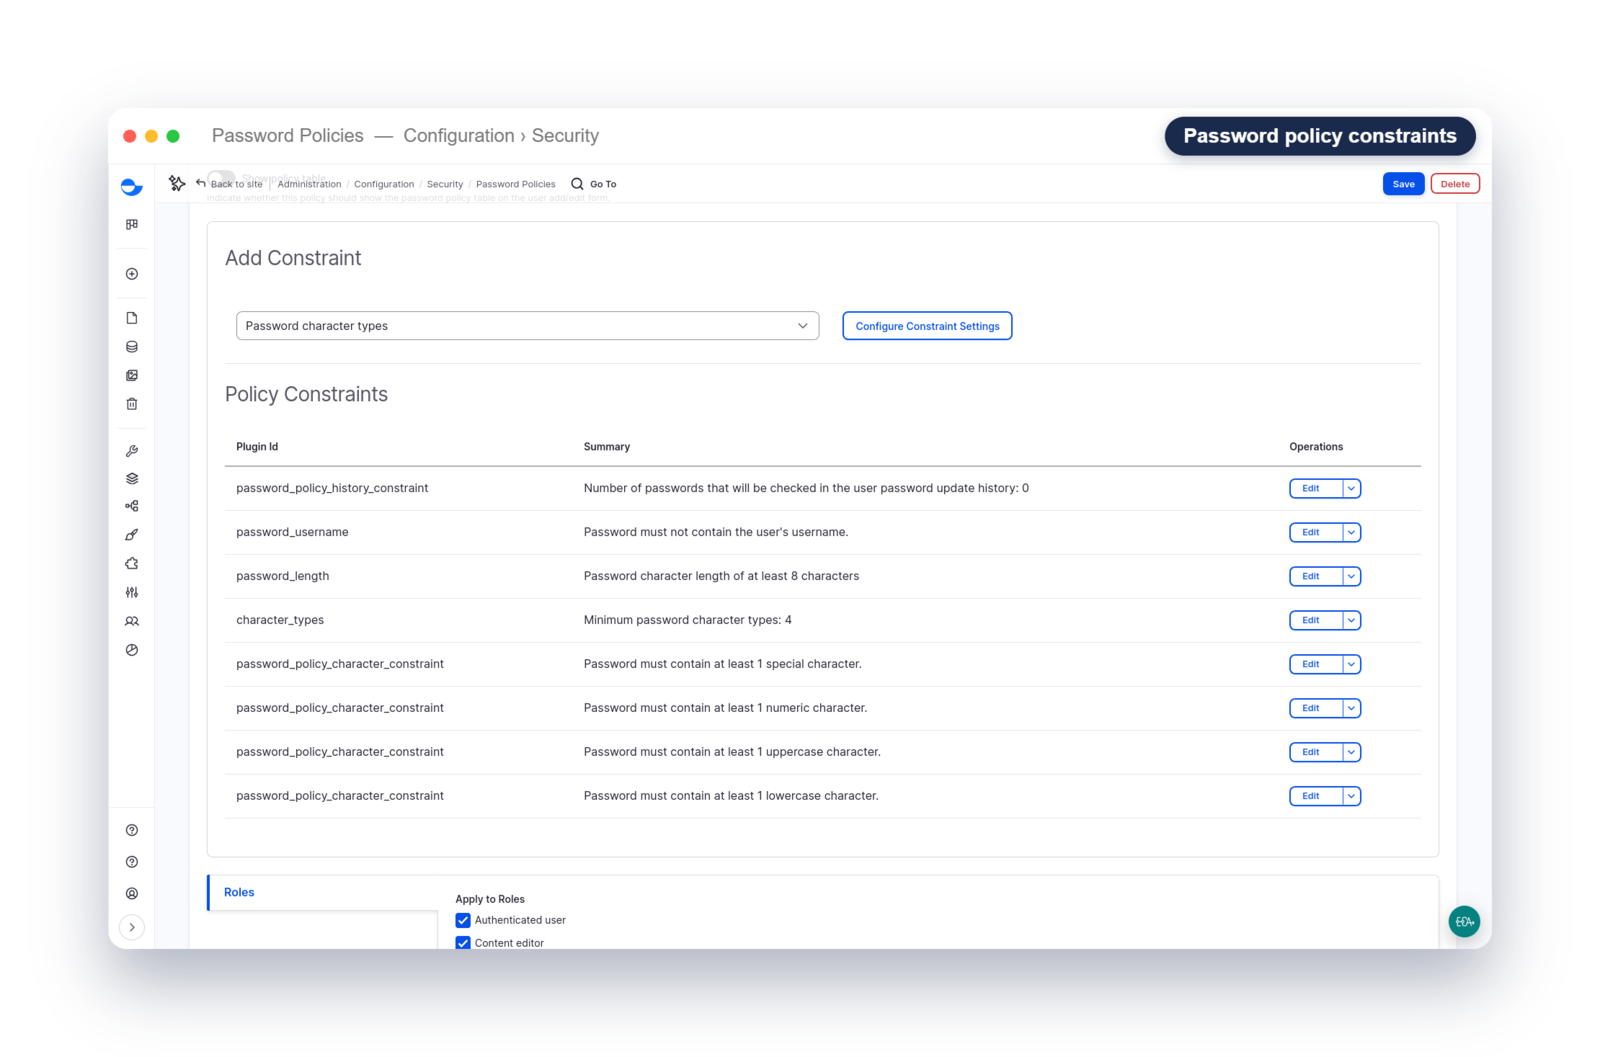Click 'Password character length of at least 8 characters'
The width and height of the screenshot is (1600, 1057).
point(721,576)
